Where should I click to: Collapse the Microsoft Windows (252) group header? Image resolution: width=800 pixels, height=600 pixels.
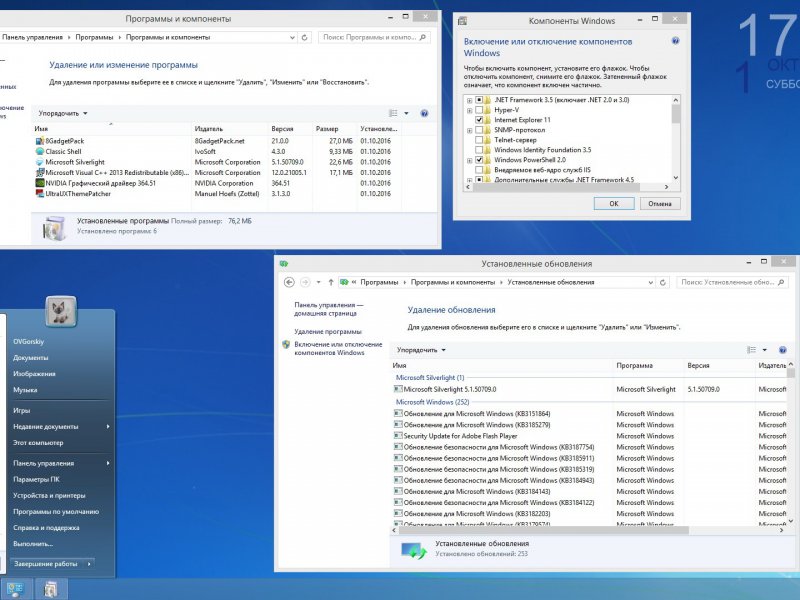(432, 402)
